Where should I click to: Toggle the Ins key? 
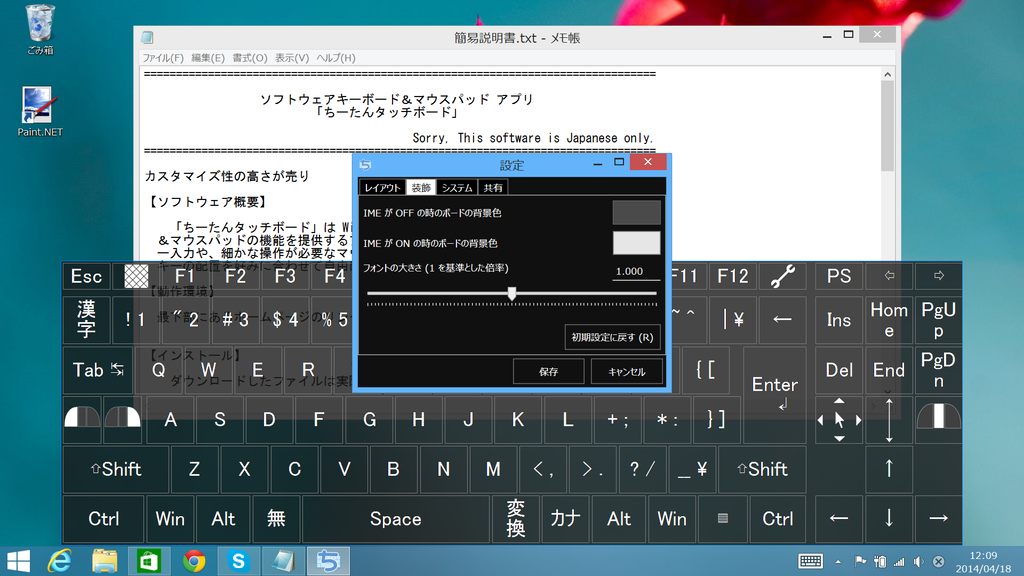coord(839,319)
